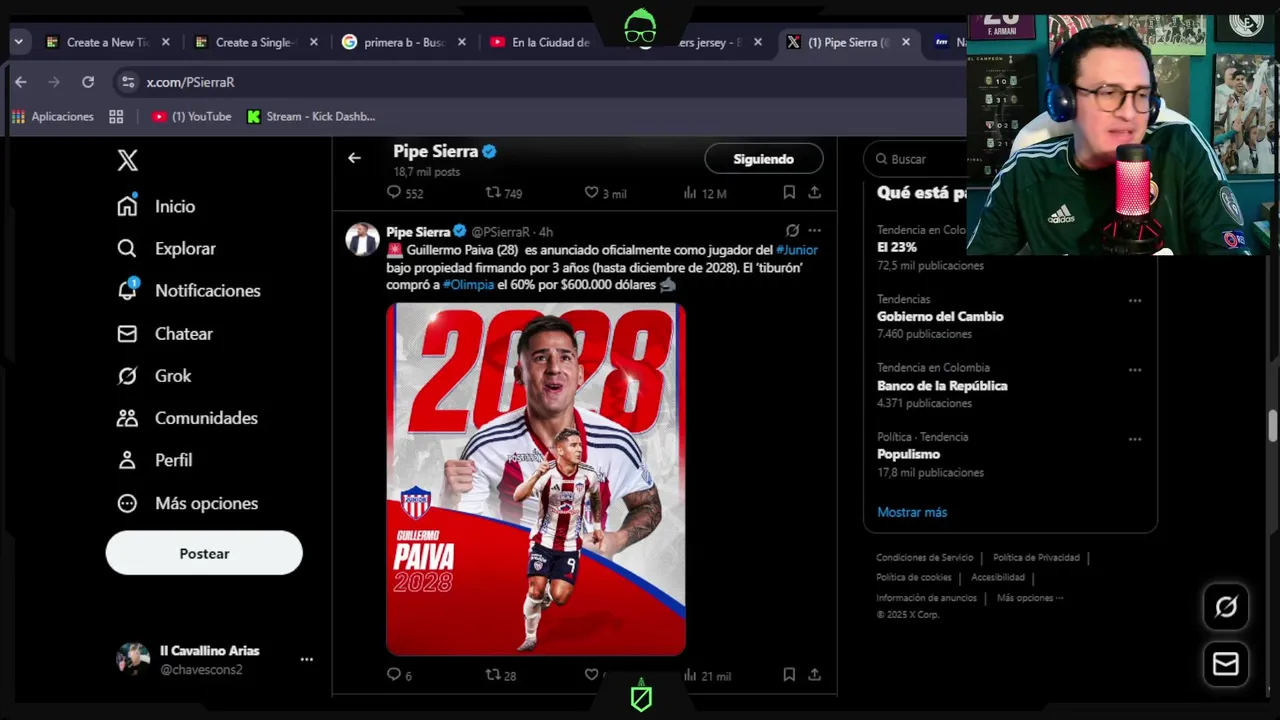Go to Inicio home page
The image size is (1280, 720).
click(x=156, y=206)
